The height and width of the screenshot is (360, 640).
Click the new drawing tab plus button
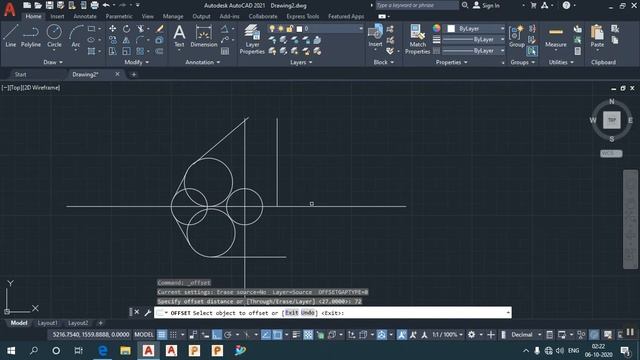[x=133, y=74]
